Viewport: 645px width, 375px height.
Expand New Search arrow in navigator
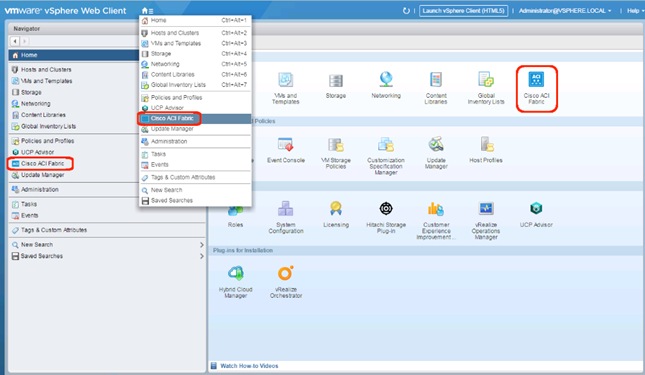[x=202, y=245]
